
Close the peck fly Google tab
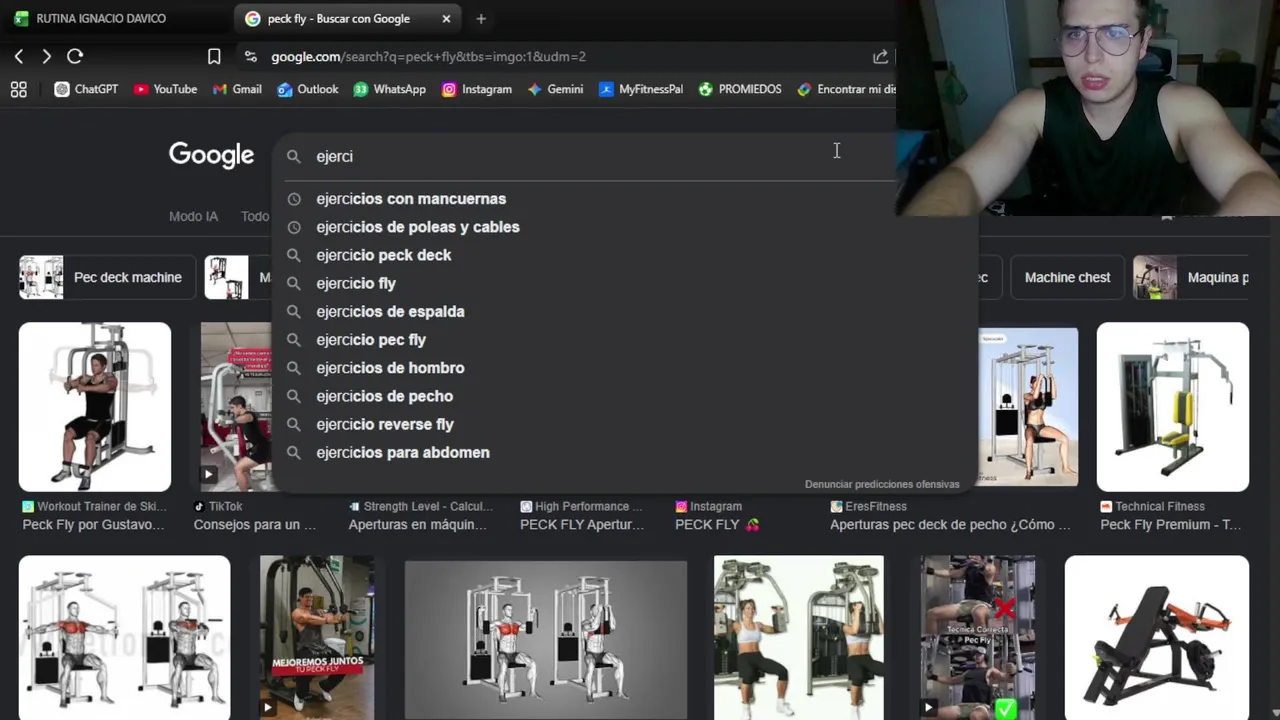point(446,19)
